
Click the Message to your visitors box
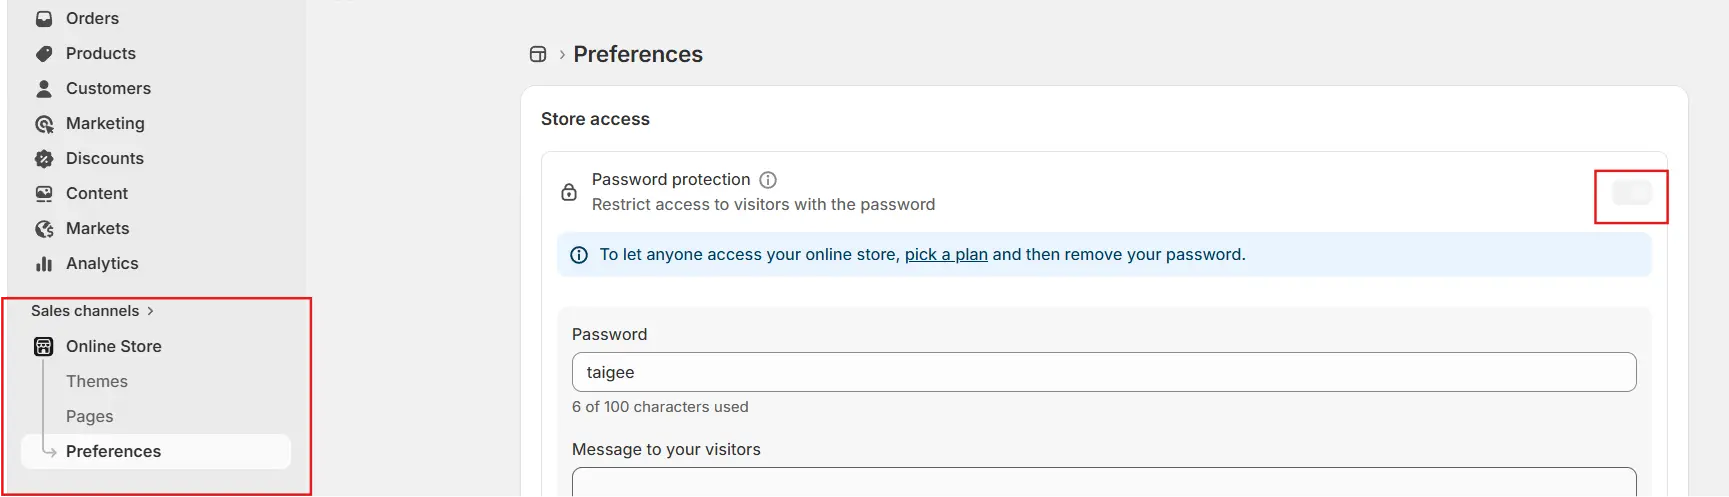(1103, 482)
